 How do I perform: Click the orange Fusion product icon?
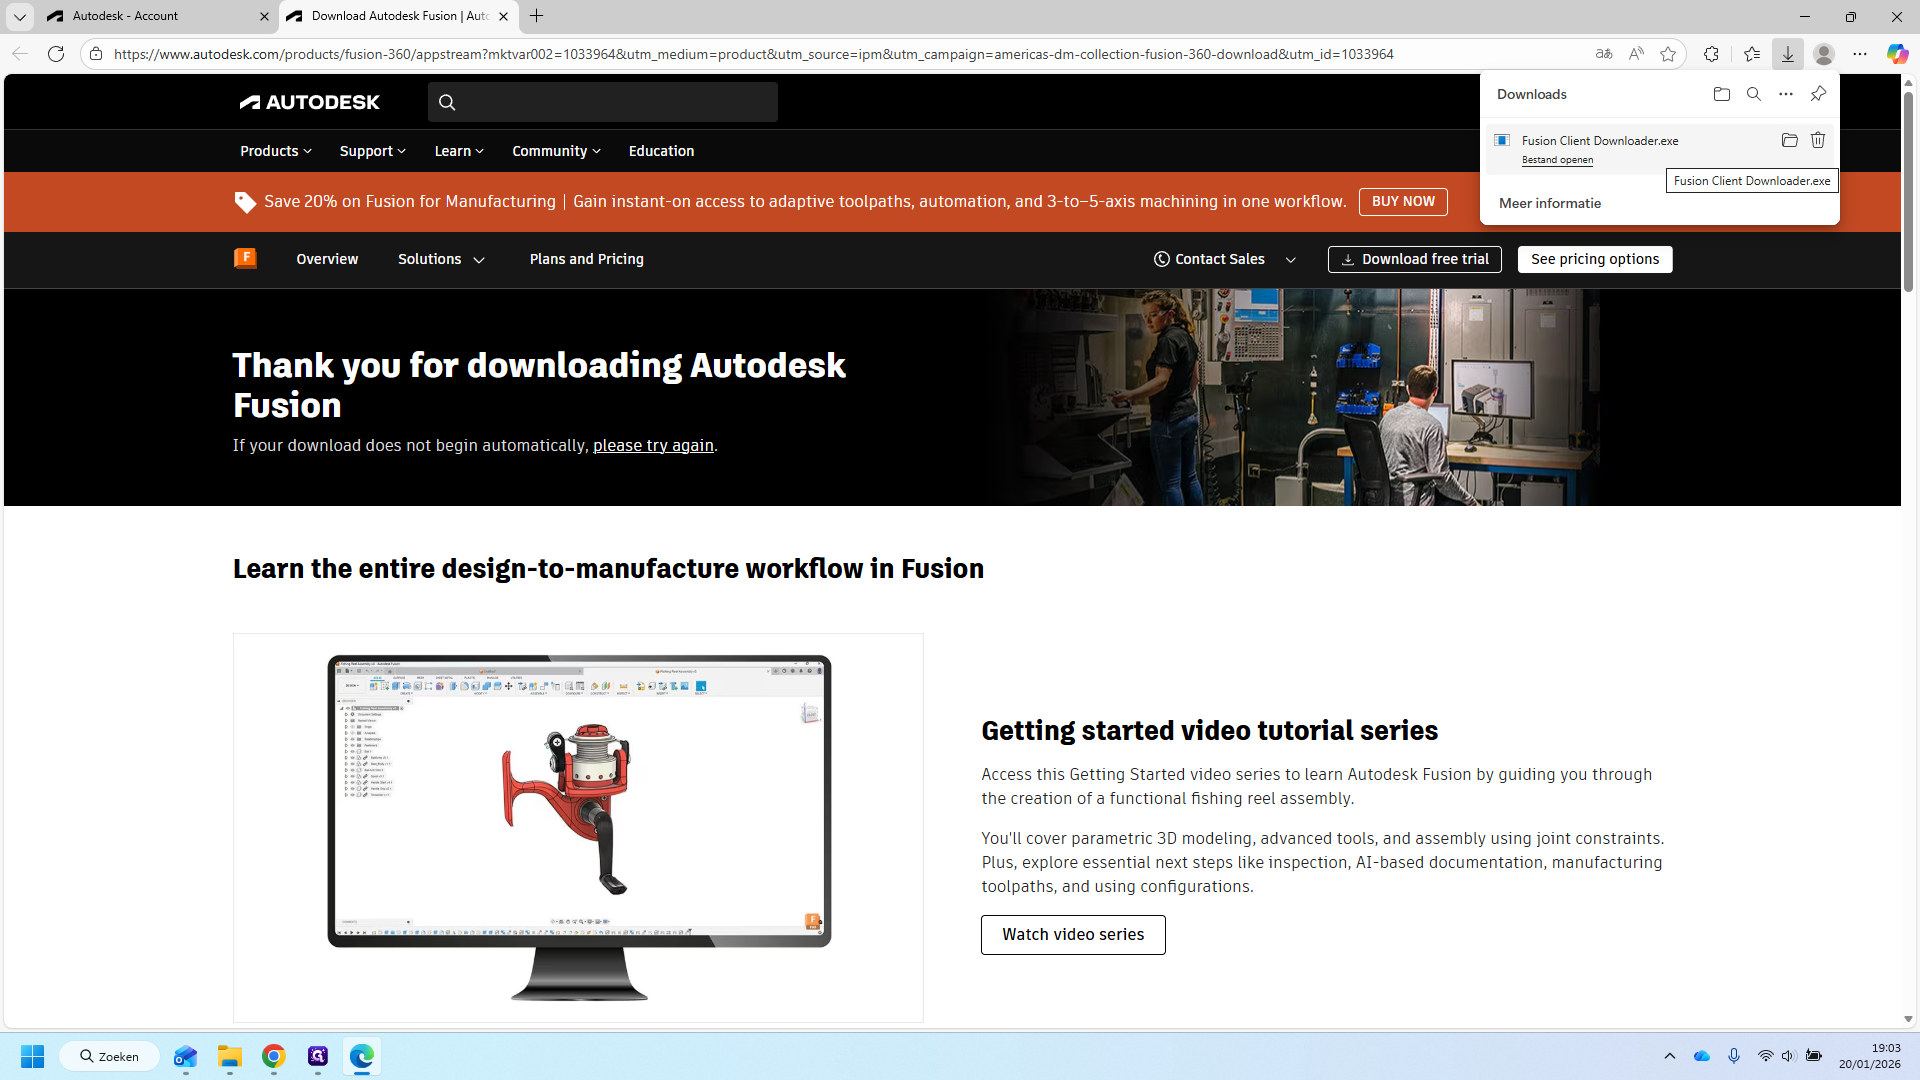[x=245, y=258]
